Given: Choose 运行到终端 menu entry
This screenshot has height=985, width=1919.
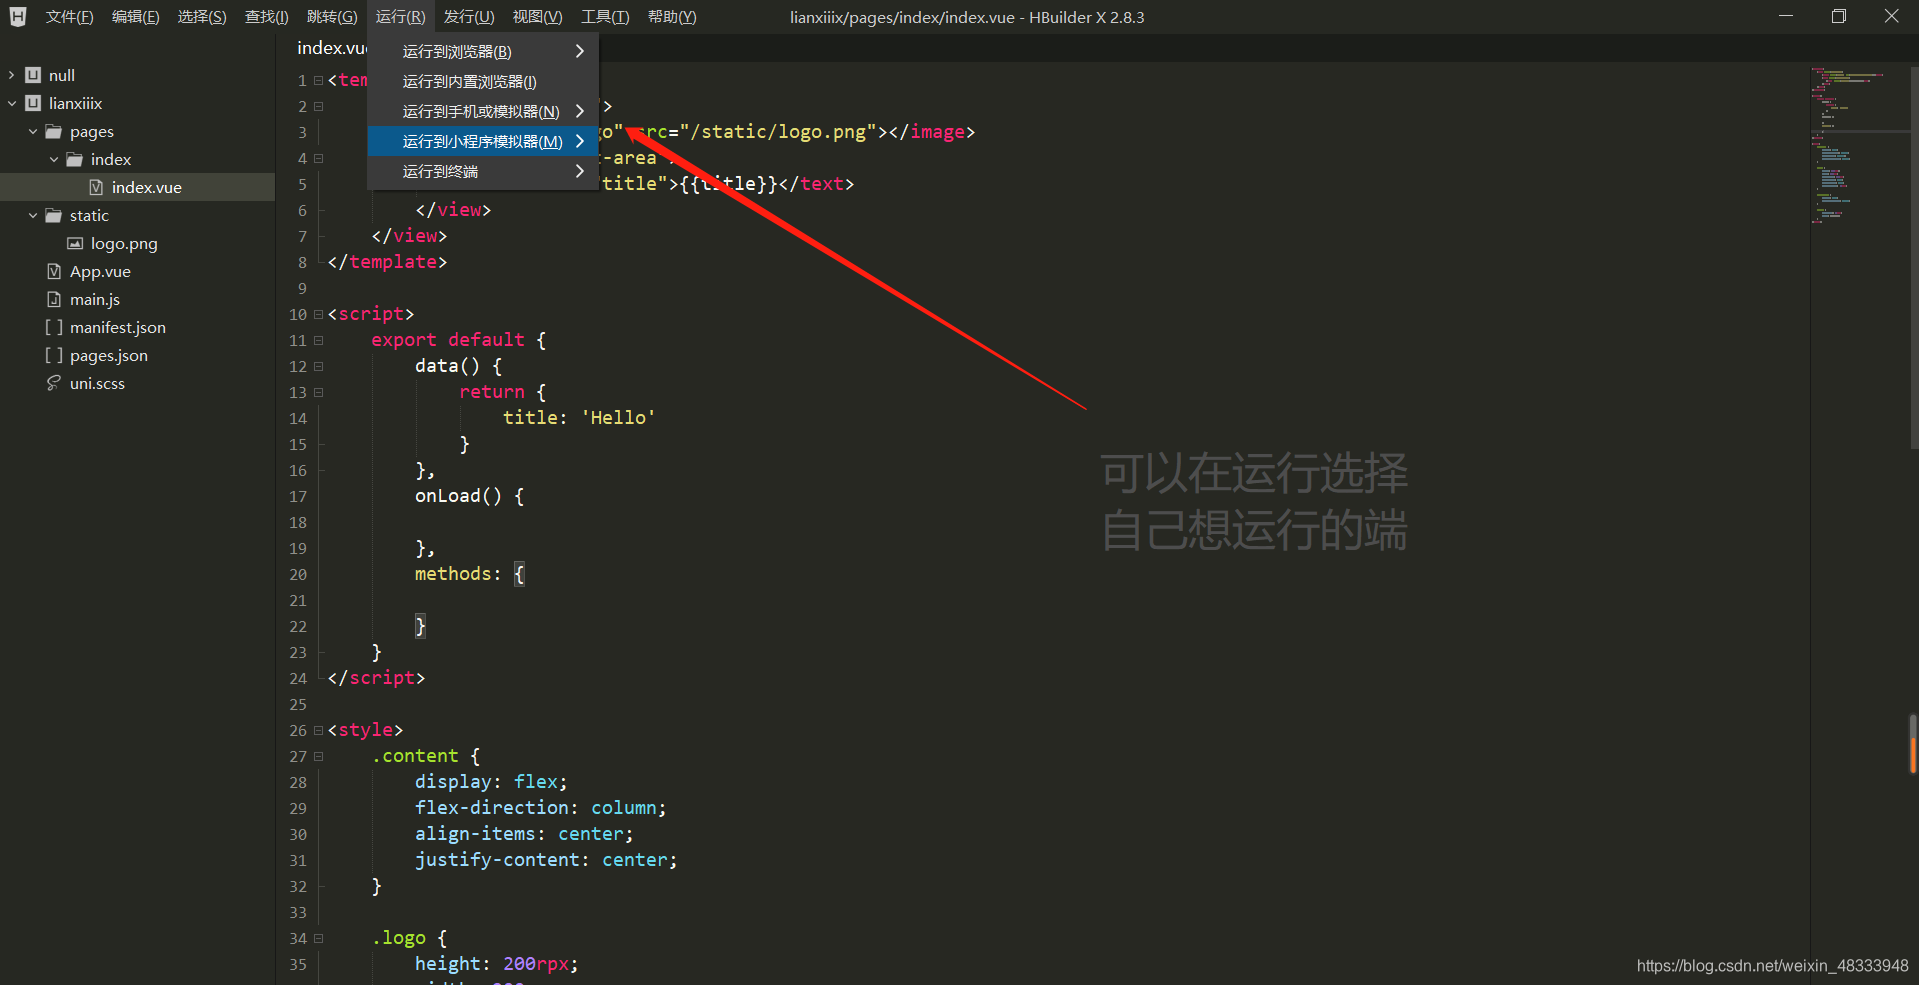Looking at the screenshot, I should click(483, 171).
